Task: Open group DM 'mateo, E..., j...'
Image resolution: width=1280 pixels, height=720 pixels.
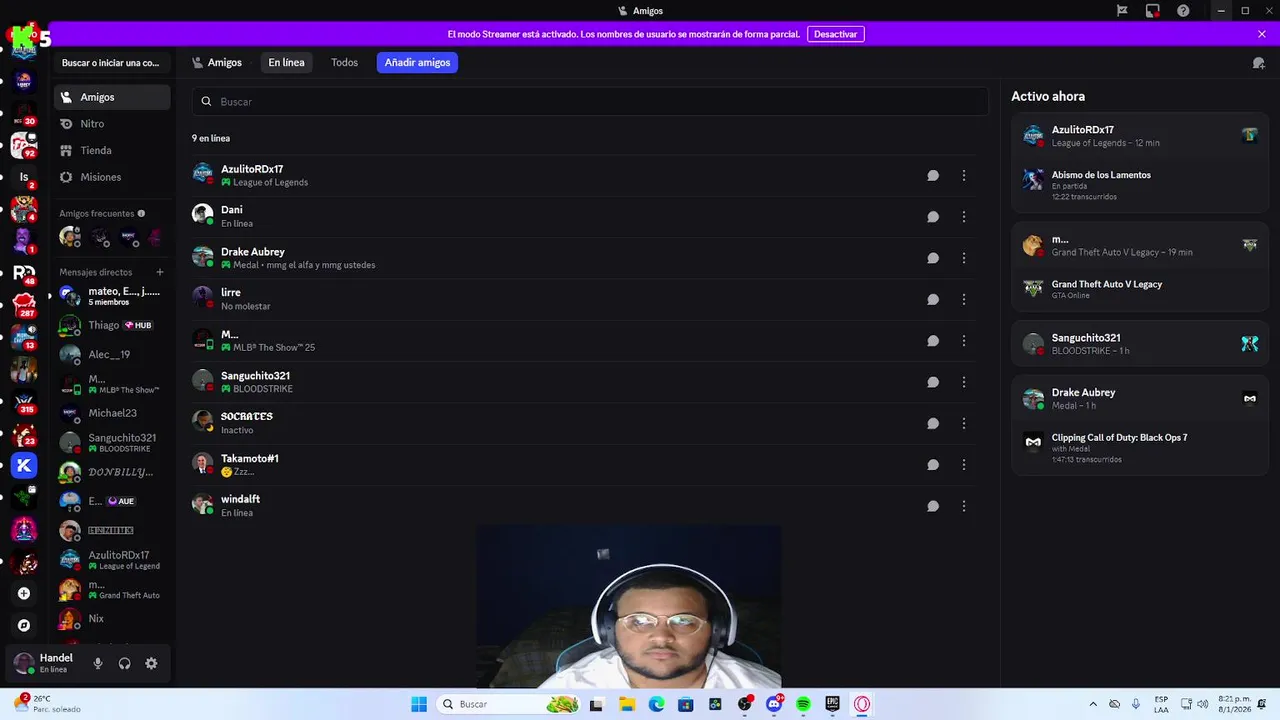Action: point(112,296)
